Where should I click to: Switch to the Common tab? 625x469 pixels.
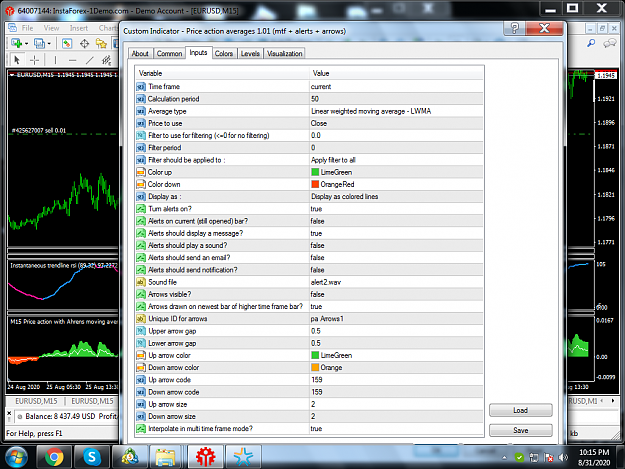pos(169,53)
